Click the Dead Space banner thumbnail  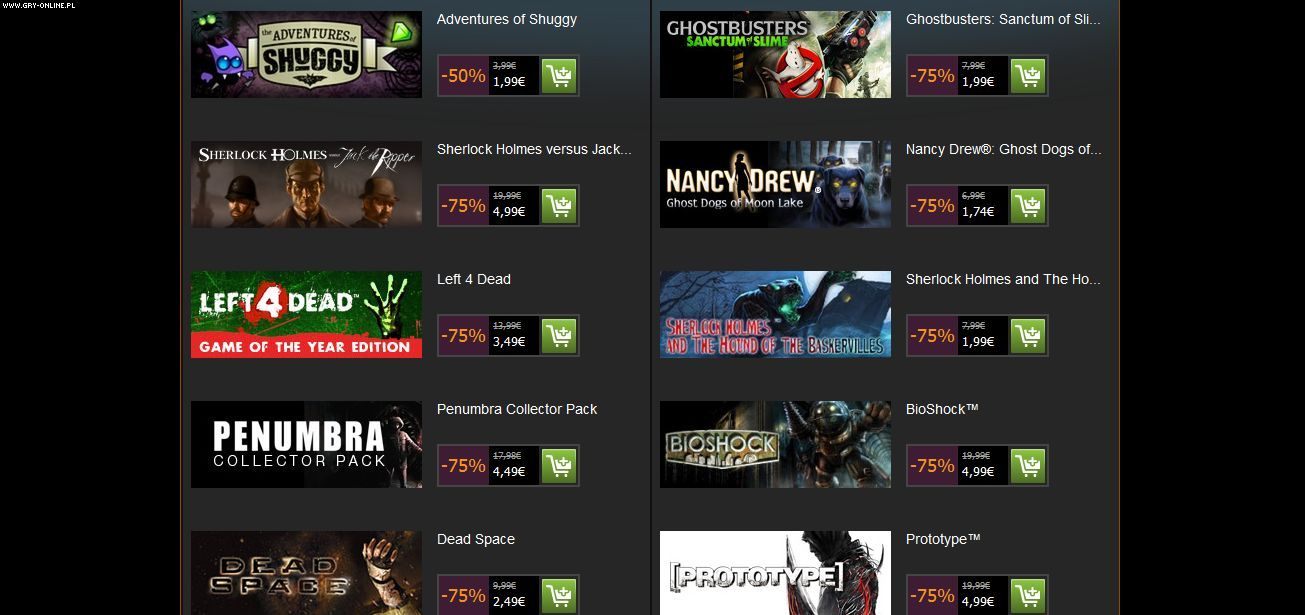pos(306,573)
